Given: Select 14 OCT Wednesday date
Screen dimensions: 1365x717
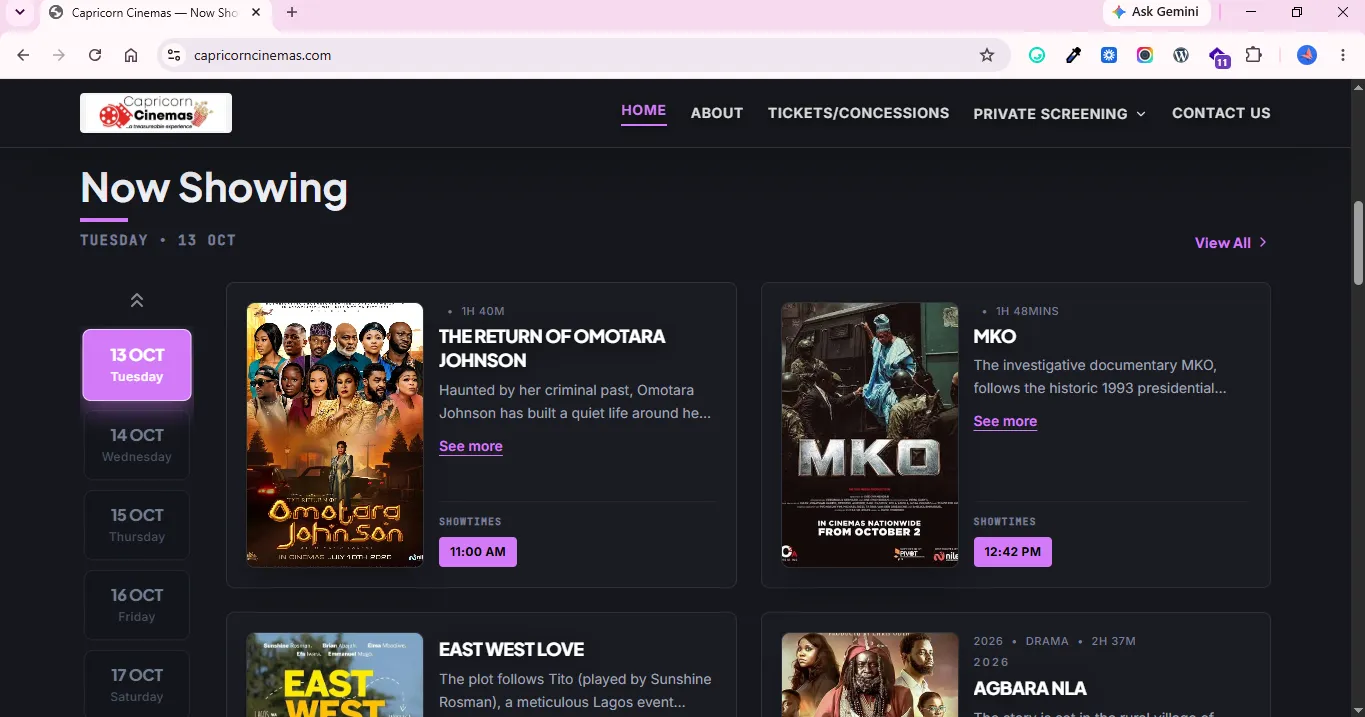Looking at the screenshot, I should [x=137, y=445].
